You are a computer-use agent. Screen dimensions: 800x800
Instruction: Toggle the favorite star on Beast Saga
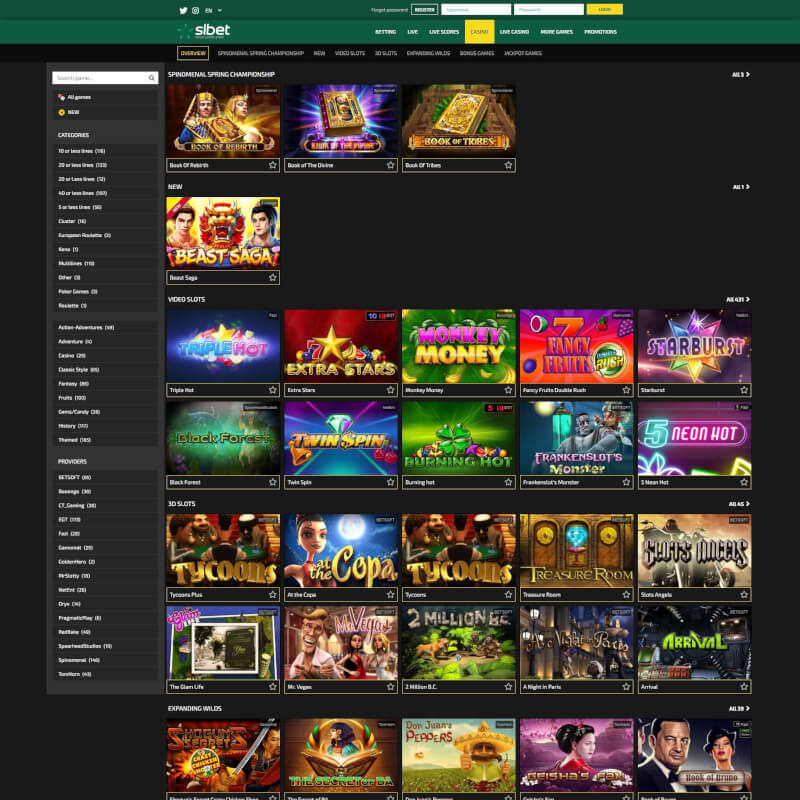pos(273,278)
